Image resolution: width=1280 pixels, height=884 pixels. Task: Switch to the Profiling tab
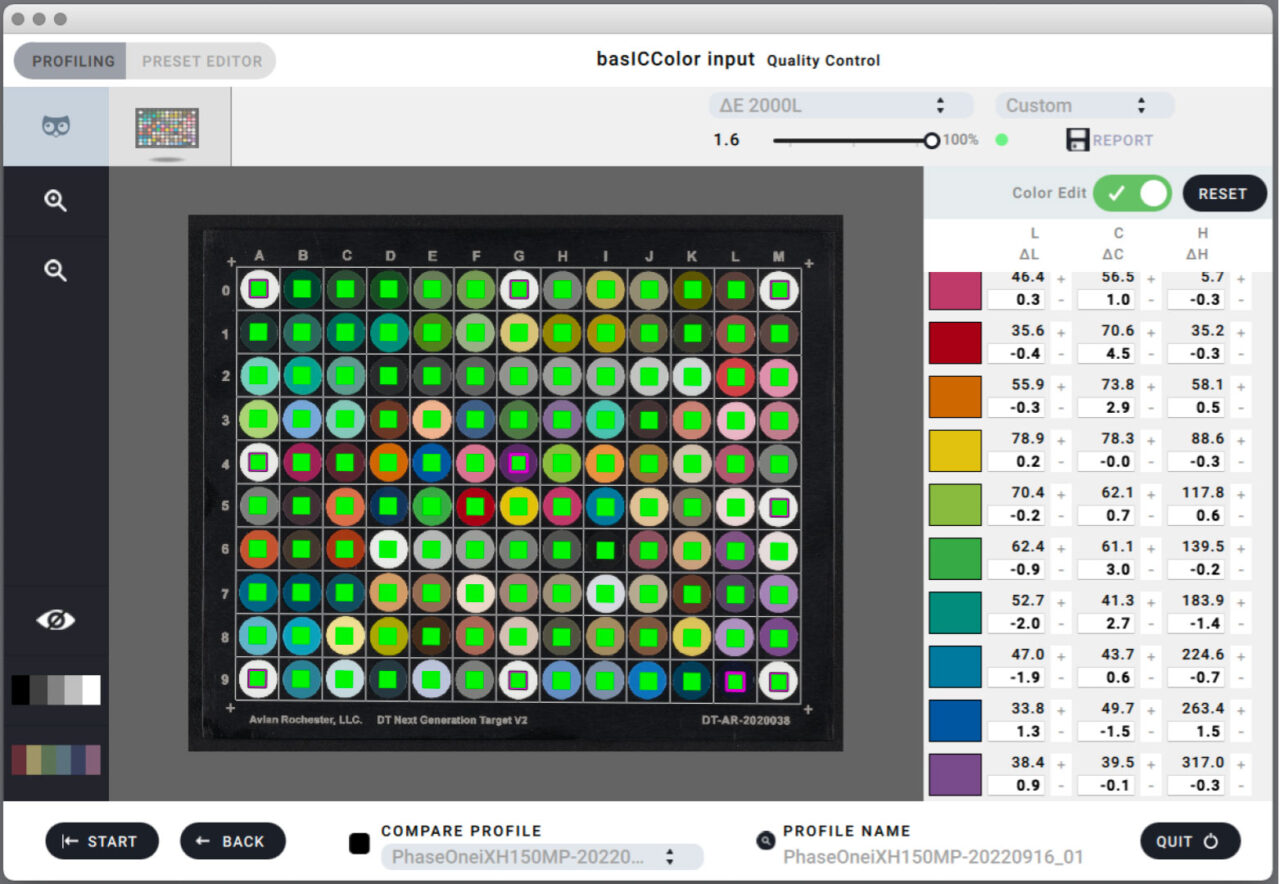[x=72, y=61]
